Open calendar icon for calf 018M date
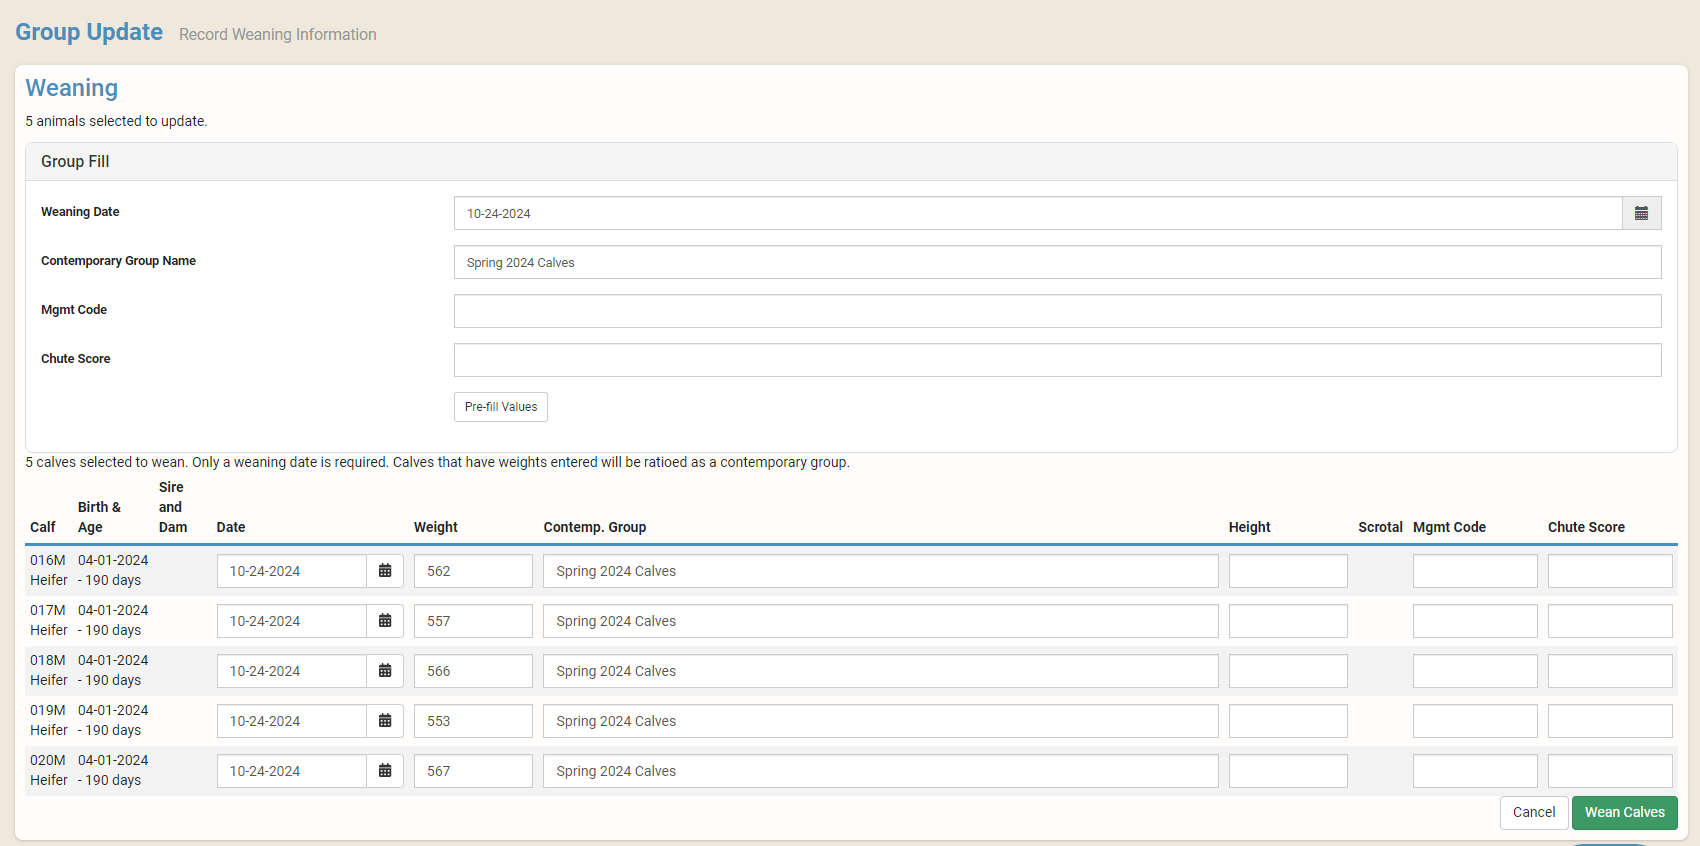Screen dimensions: 1700x846 tap(385, 671)
